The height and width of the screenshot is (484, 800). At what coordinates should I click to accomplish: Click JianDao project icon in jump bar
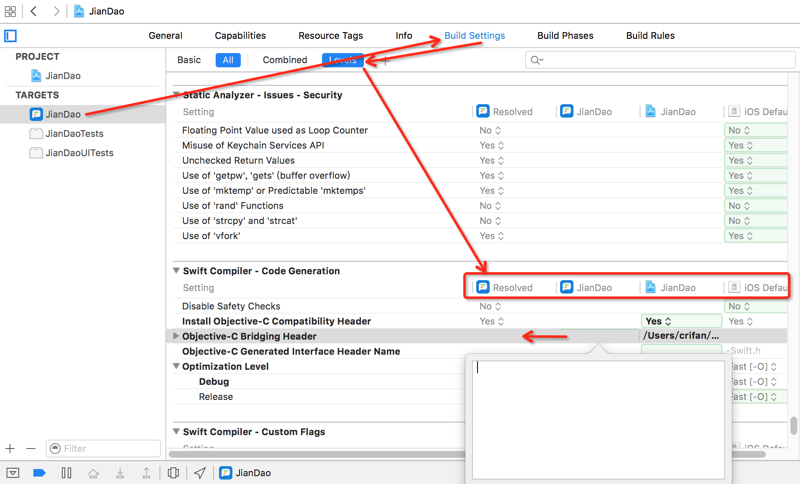point(79,11)
